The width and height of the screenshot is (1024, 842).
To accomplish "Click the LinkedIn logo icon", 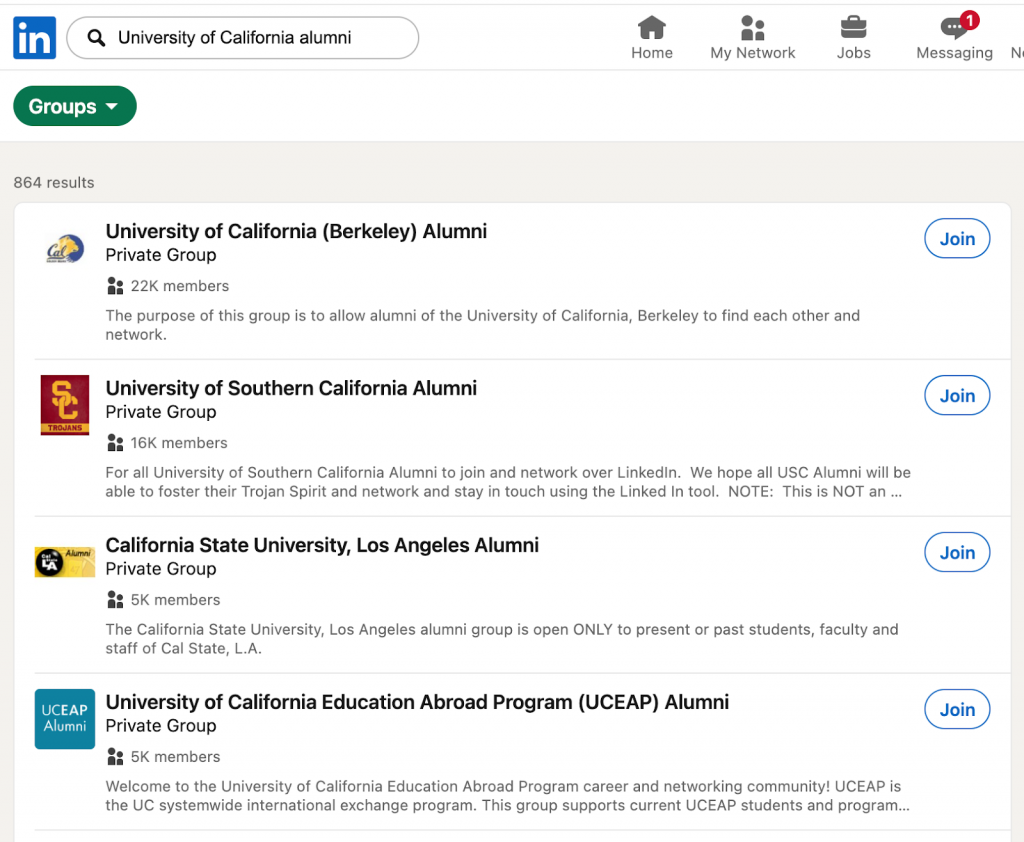I will (x=34, y=37).
